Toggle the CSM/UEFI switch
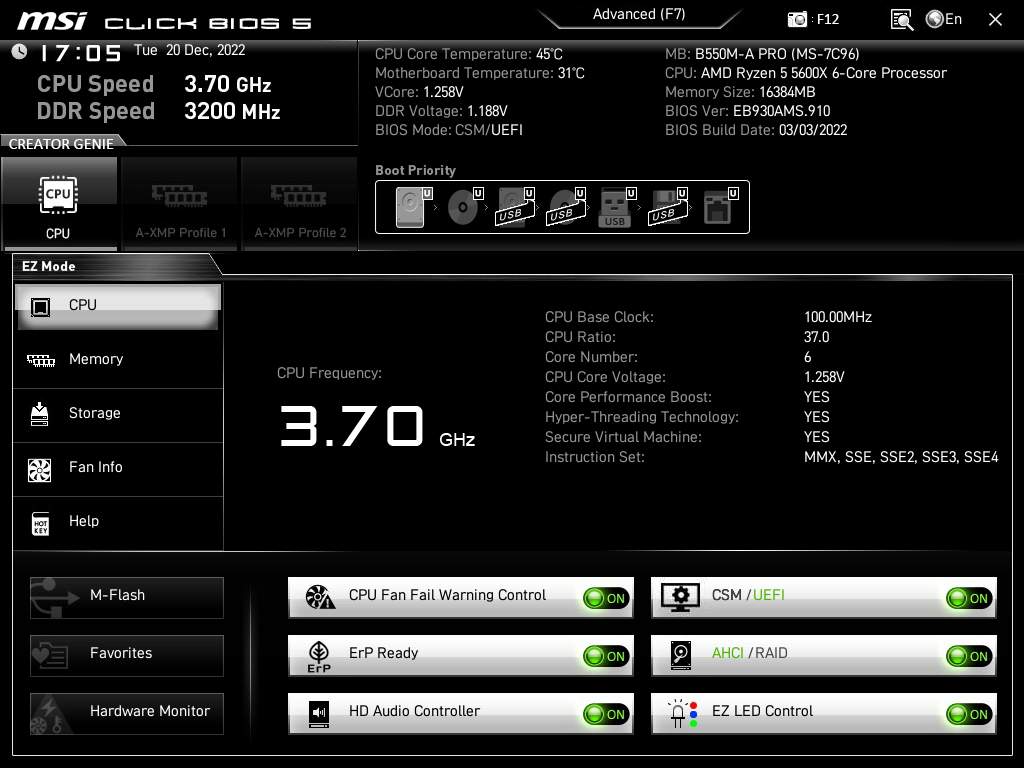 point(969,598)
